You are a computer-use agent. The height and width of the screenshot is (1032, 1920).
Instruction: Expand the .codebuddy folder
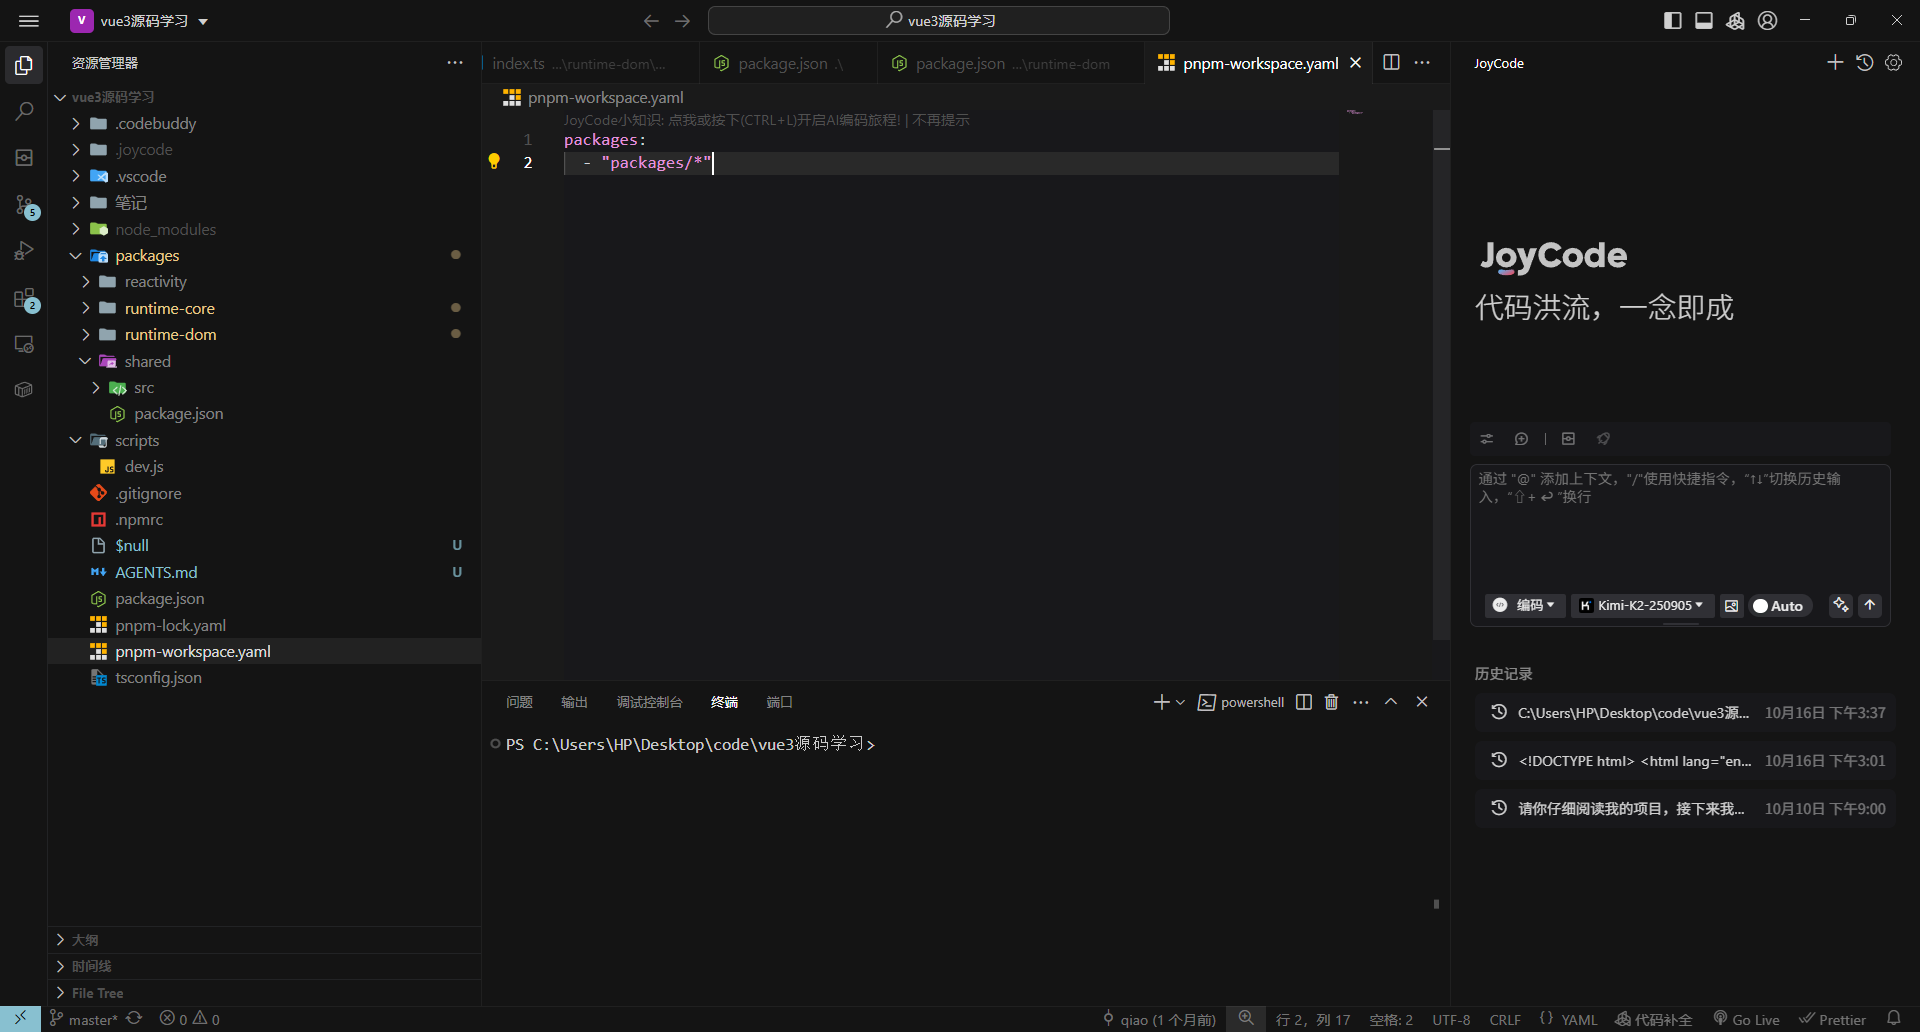(x=75, y=123)
